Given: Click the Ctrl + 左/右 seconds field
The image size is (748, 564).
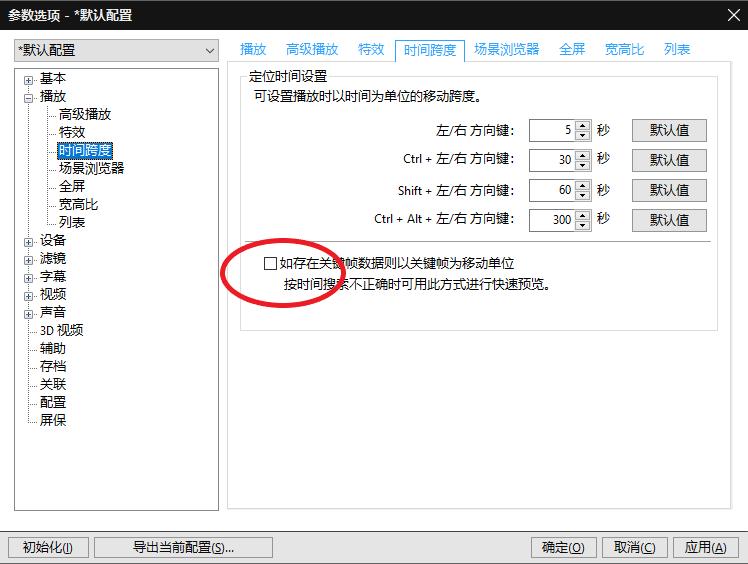Looking at the screenshot, I should pos(552,160).
